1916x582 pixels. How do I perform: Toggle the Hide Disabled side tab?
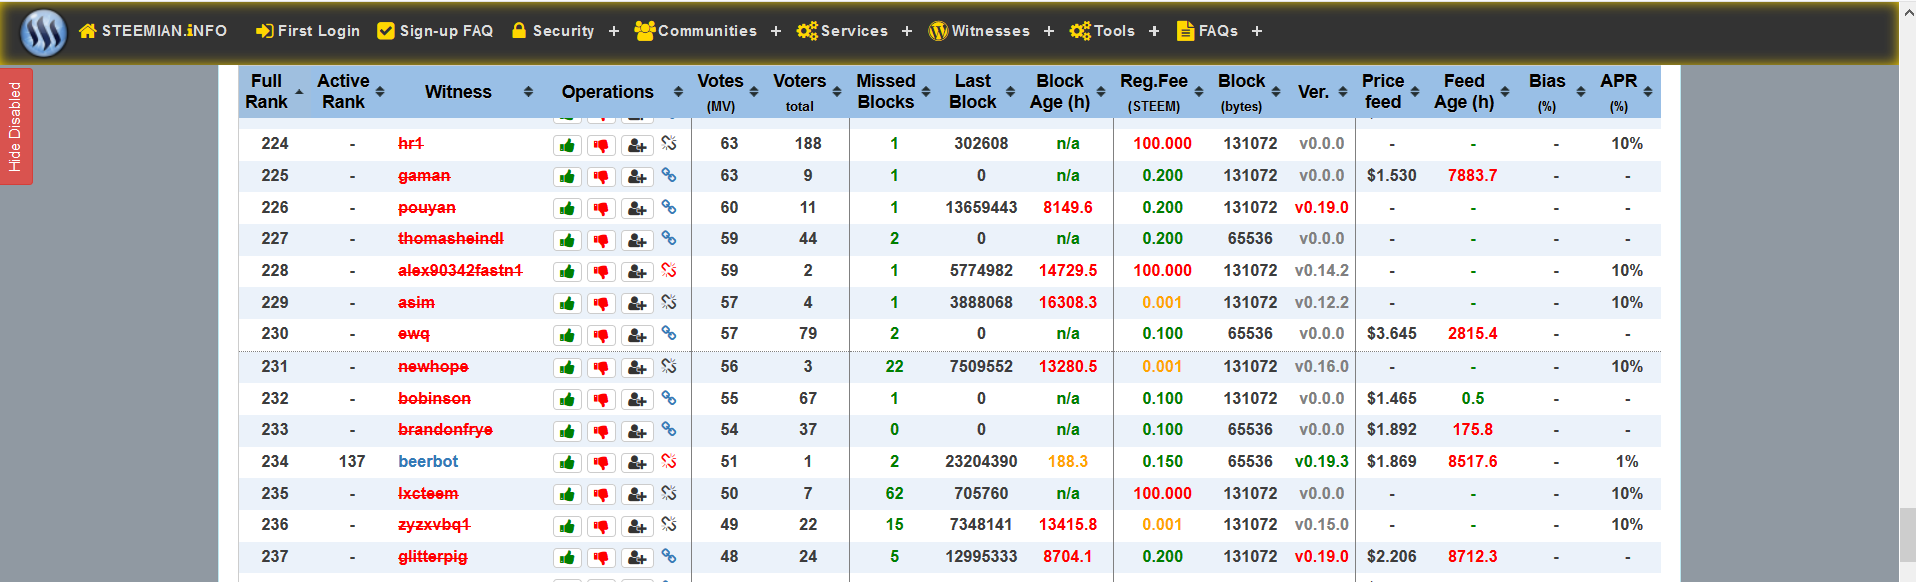pos(16,127)
